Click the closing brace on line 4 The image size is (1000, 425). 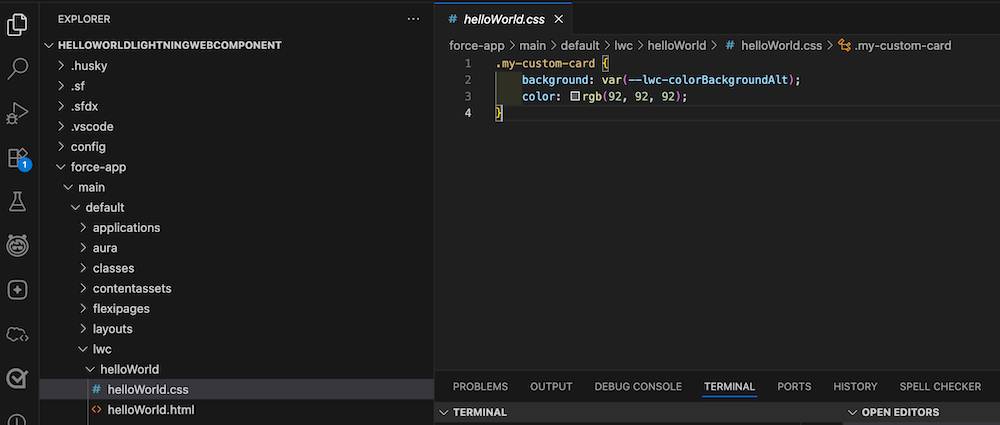click(499, 113)
